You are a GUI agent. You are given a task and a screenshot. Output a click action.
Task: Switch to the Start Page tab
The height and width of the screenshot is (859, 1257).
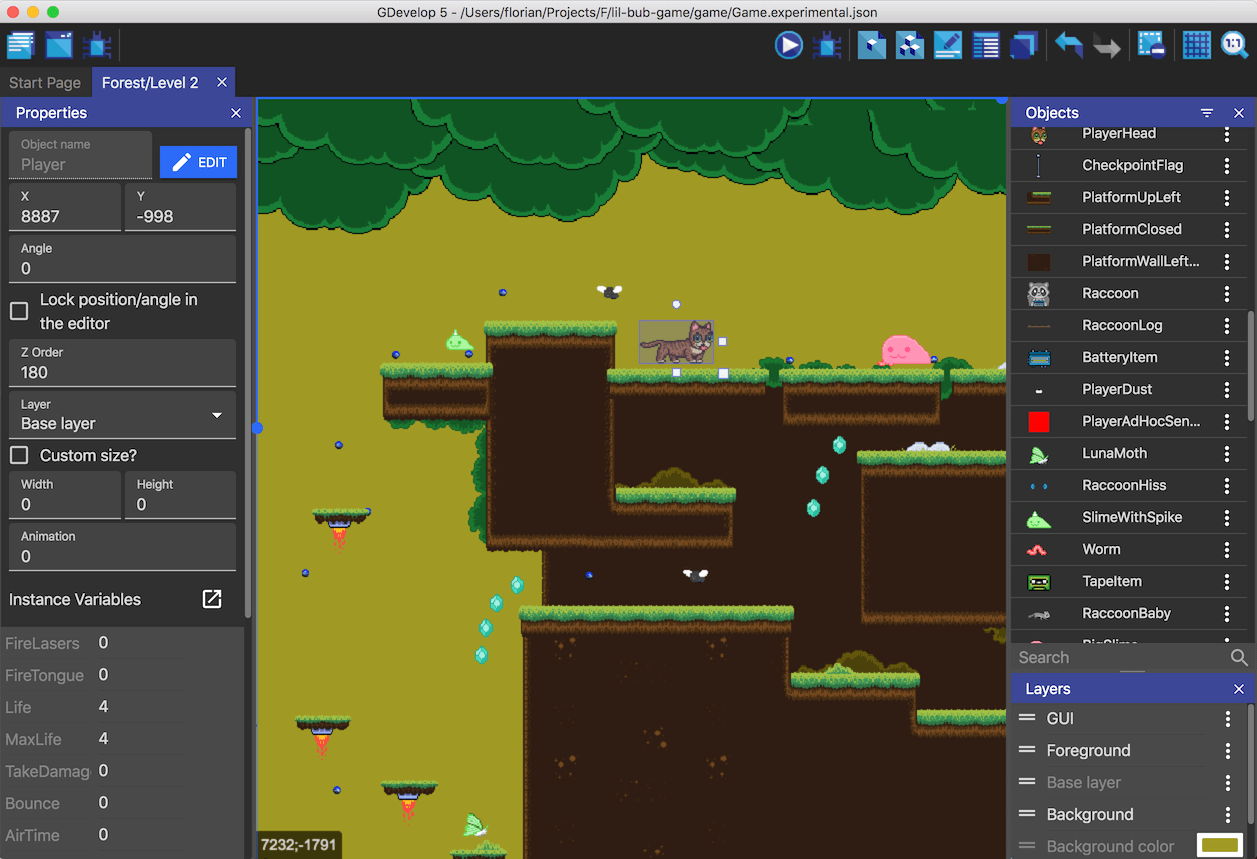(x=45, y=82)
